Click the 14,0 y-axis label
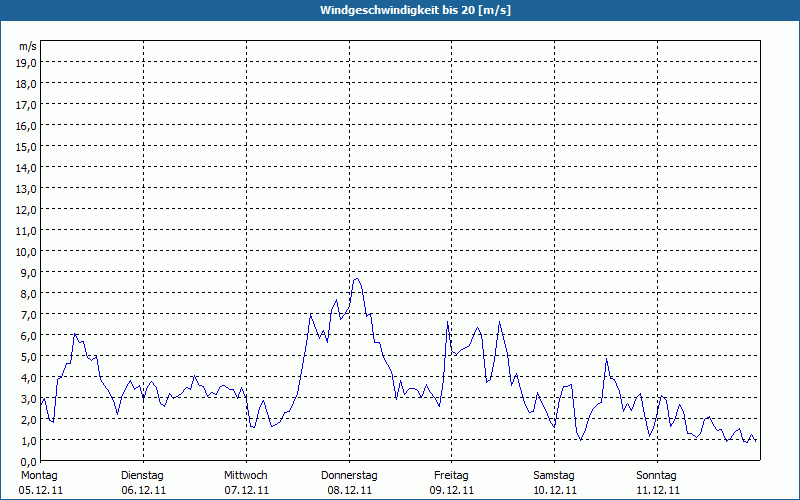The width and height of the screenshot is (800, 500). click(26, 168)
